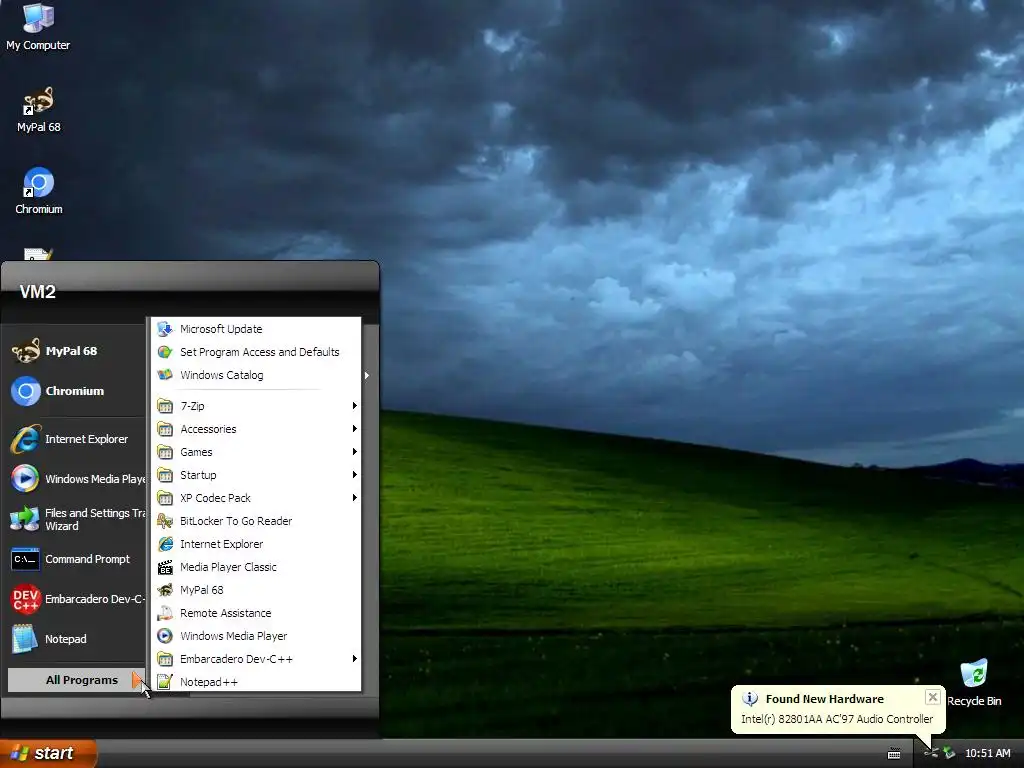Click Chromium icon in pinned Start menu
Image resolution: width=1024 pixels, height=768 pixels.
[25, 391]
